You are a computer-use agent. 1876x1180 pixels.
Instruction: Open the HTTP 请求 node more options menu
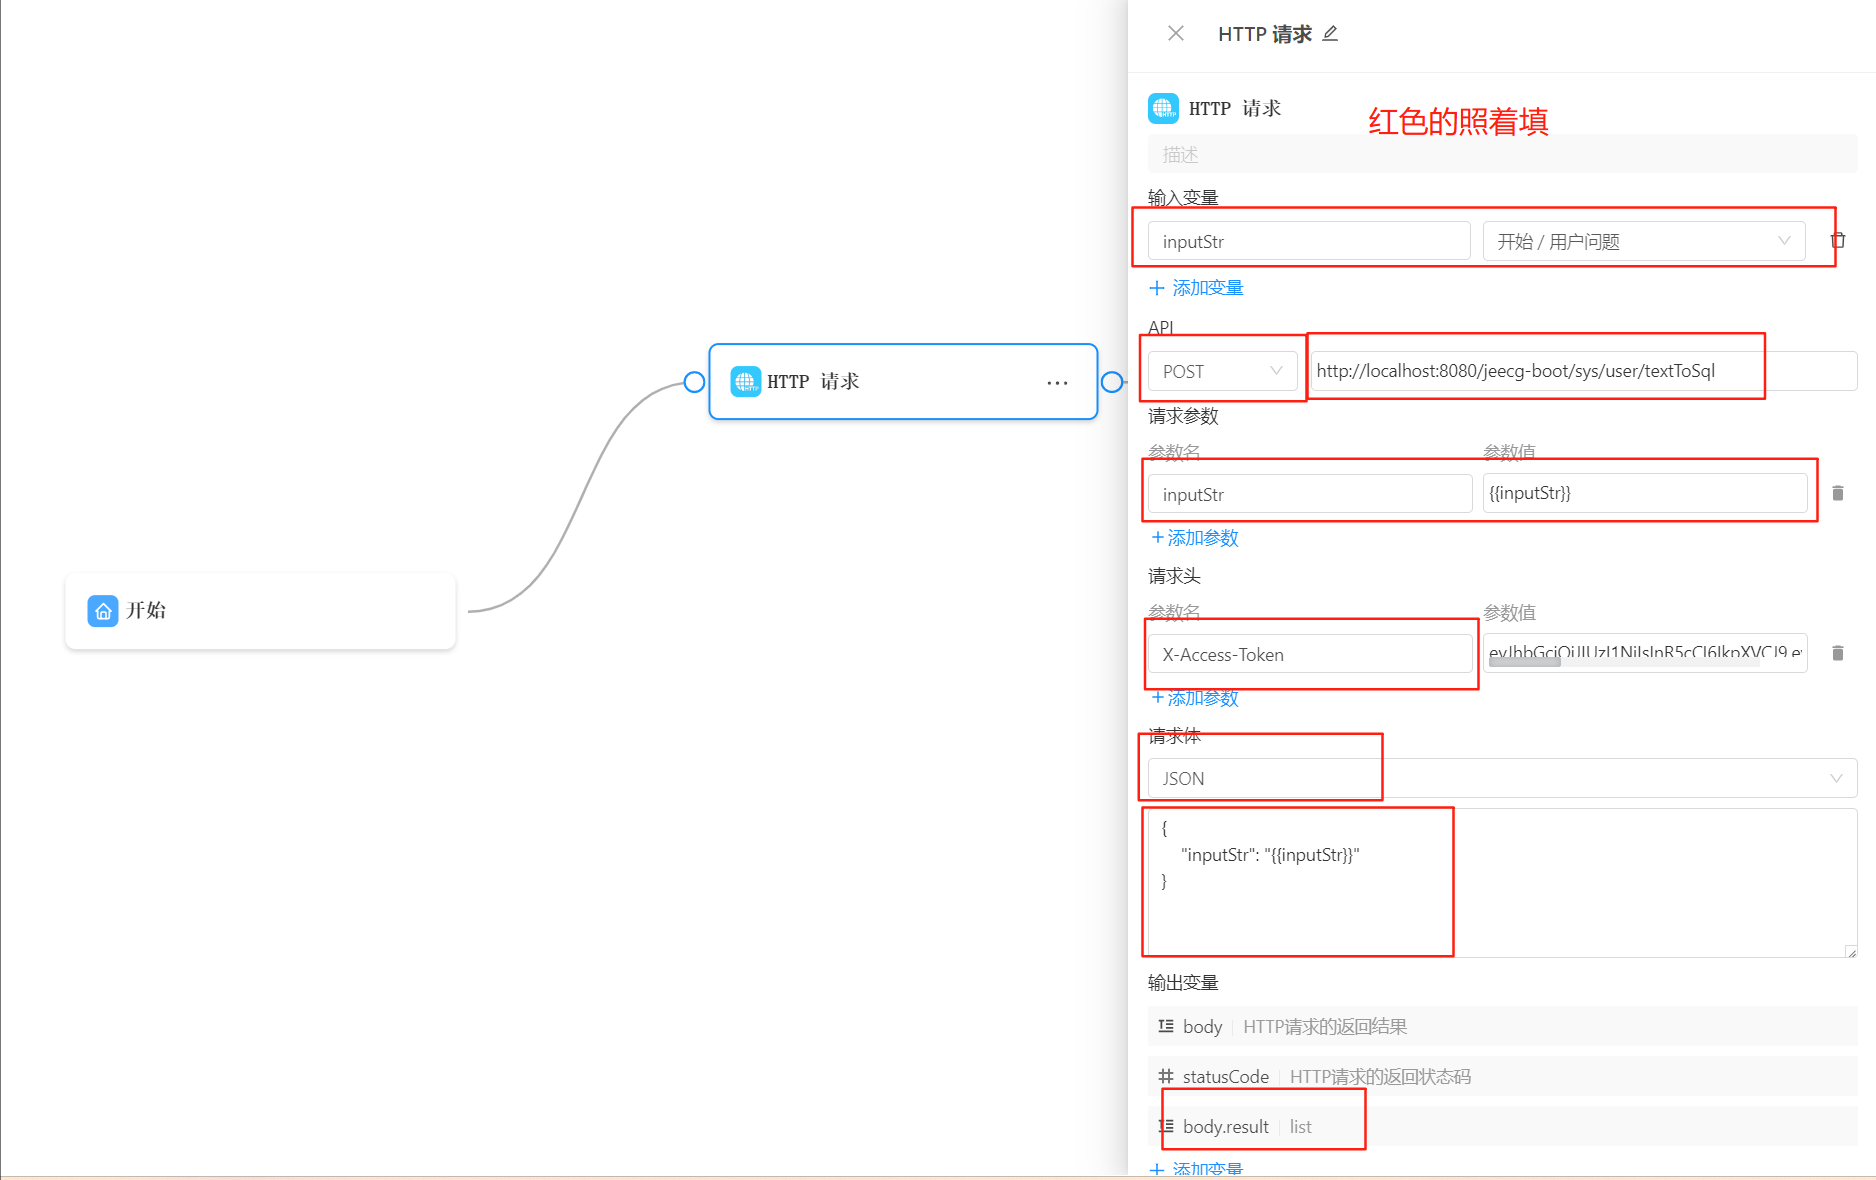click(1057, 382)
